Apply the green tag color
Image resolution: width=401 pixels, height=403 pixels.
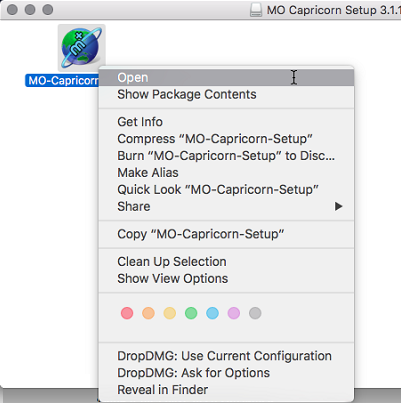(x=191, y=313)
